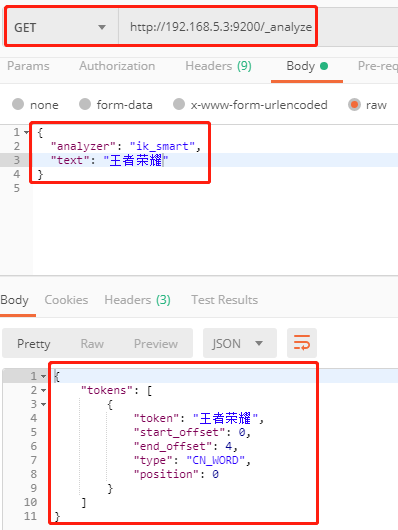Select Raw response view

92,344
